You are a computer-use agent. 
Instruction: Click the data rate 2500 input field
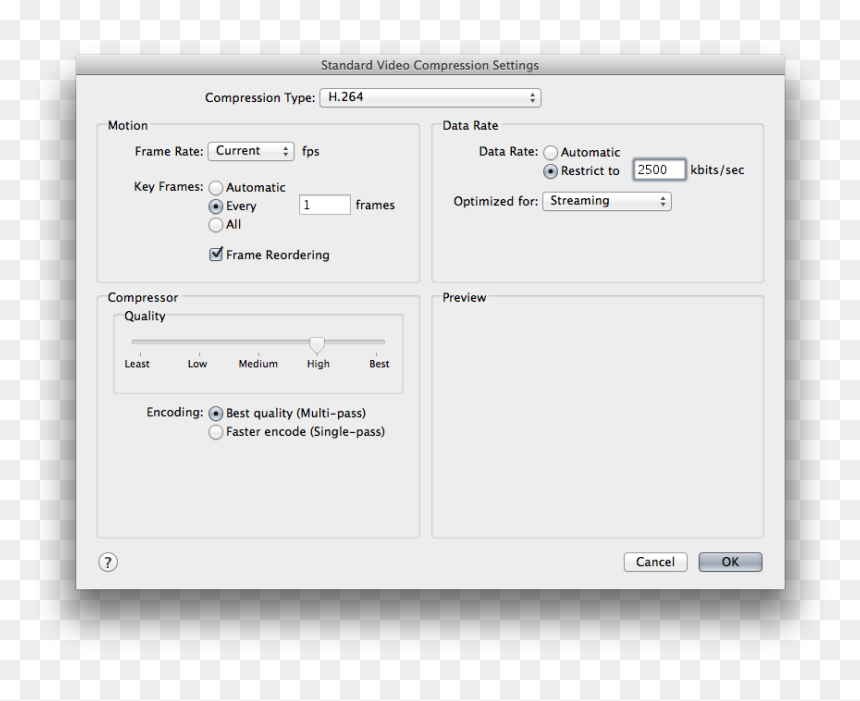click(x=659, y=169)
